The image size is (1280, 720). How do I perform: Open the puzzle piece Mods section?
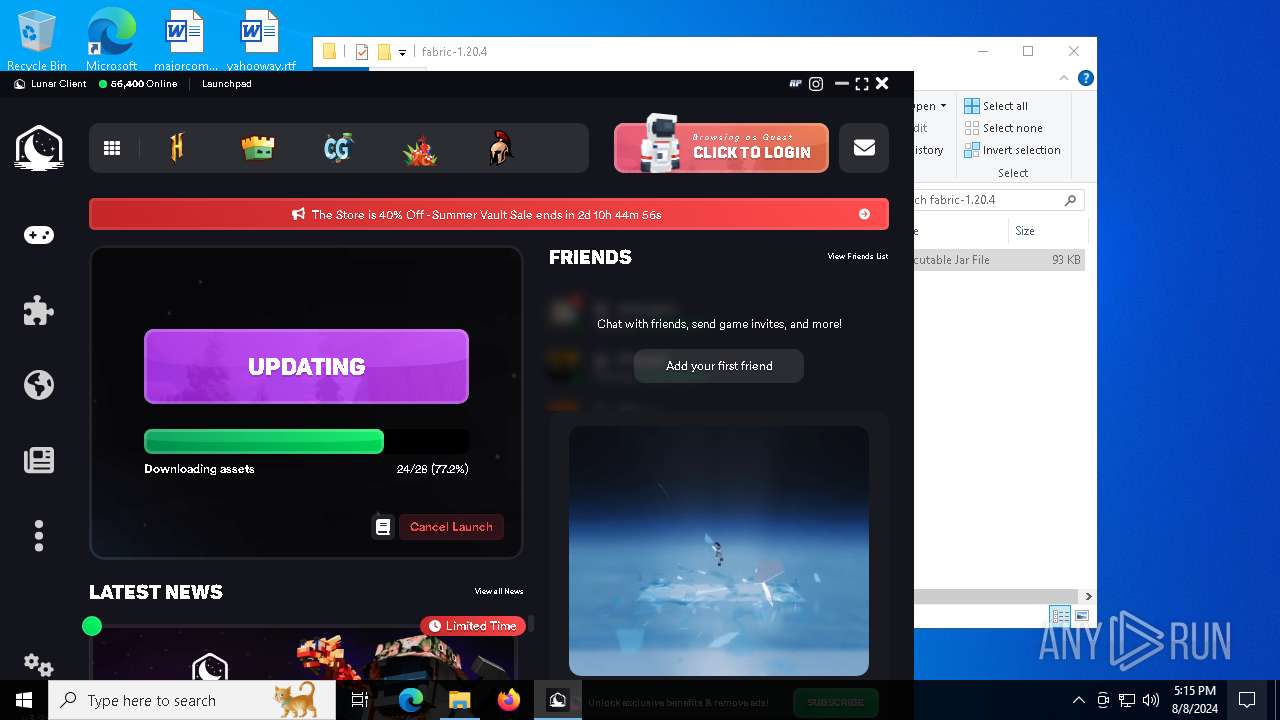pyautogui.click(x=39, y=310)
